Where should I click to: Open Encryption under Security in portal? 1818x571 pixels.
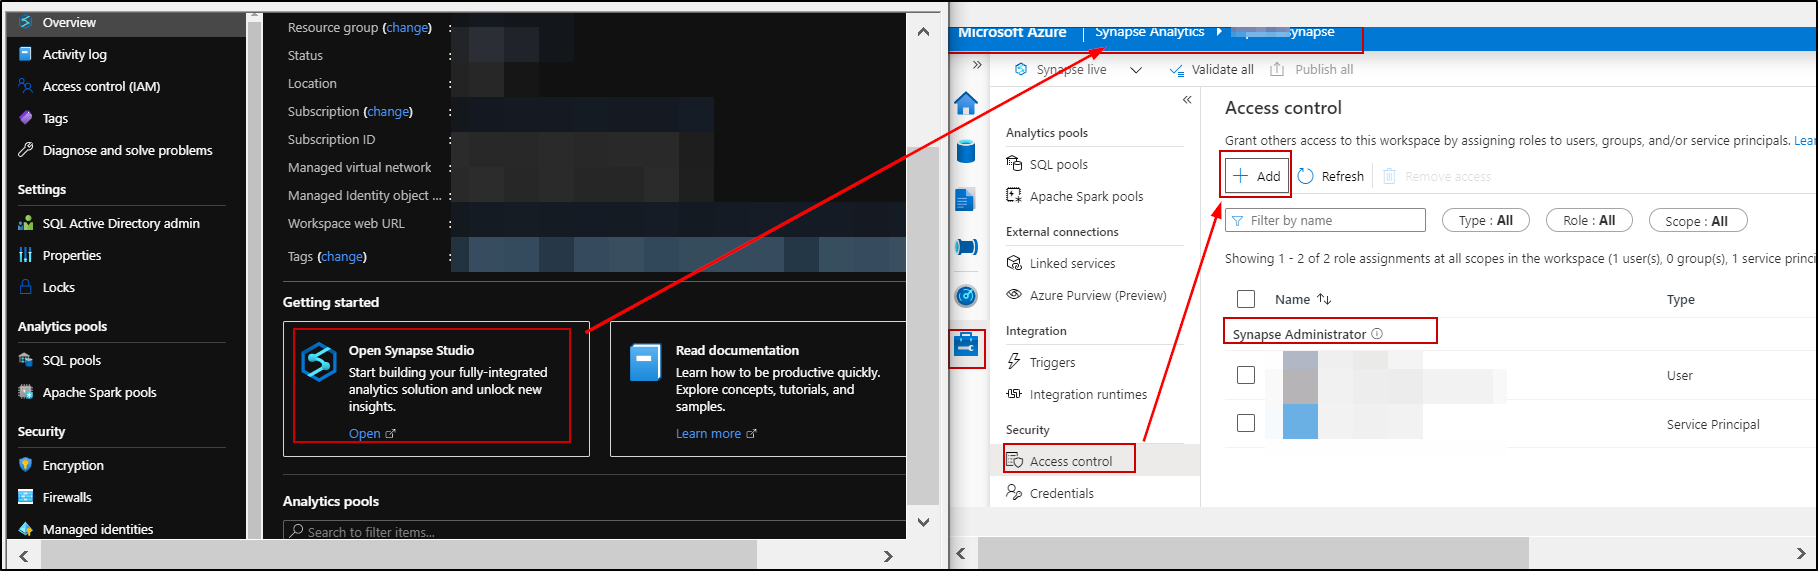point(73,465)
